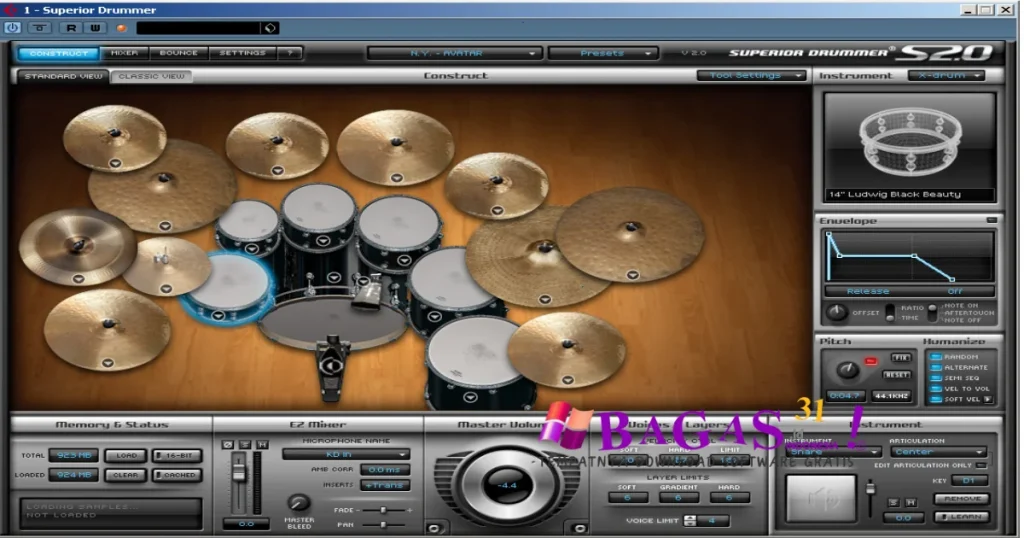Click the right Master Volume corner button

pos(579,528)
